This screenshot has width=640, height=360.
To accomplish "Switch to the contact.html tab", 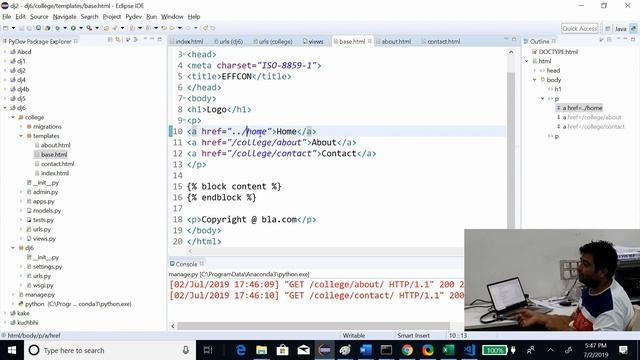I will coord(441,41).
